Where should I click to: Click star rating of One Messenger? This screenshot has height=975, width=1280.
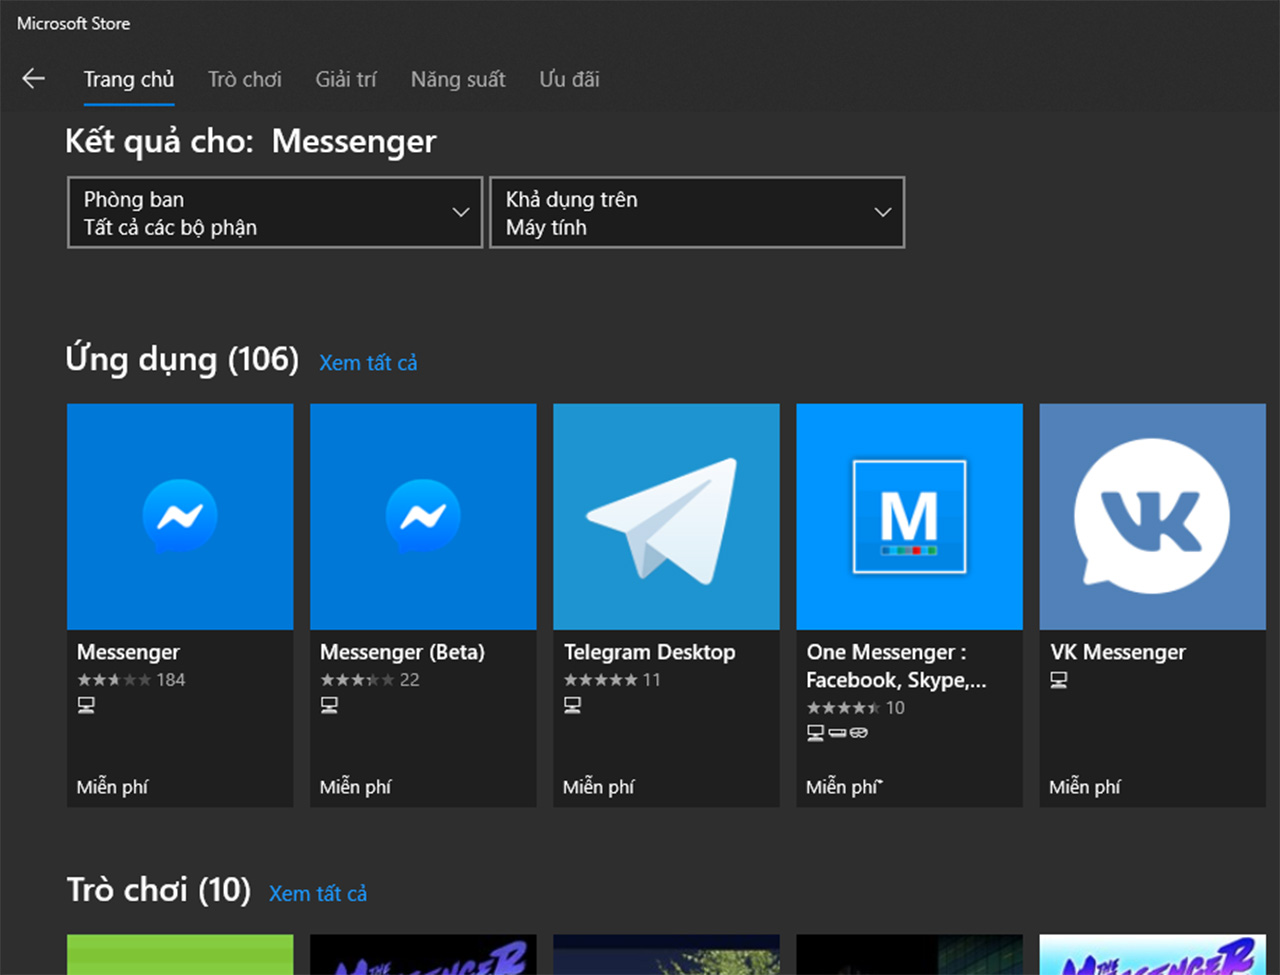(x=843, y=708)
